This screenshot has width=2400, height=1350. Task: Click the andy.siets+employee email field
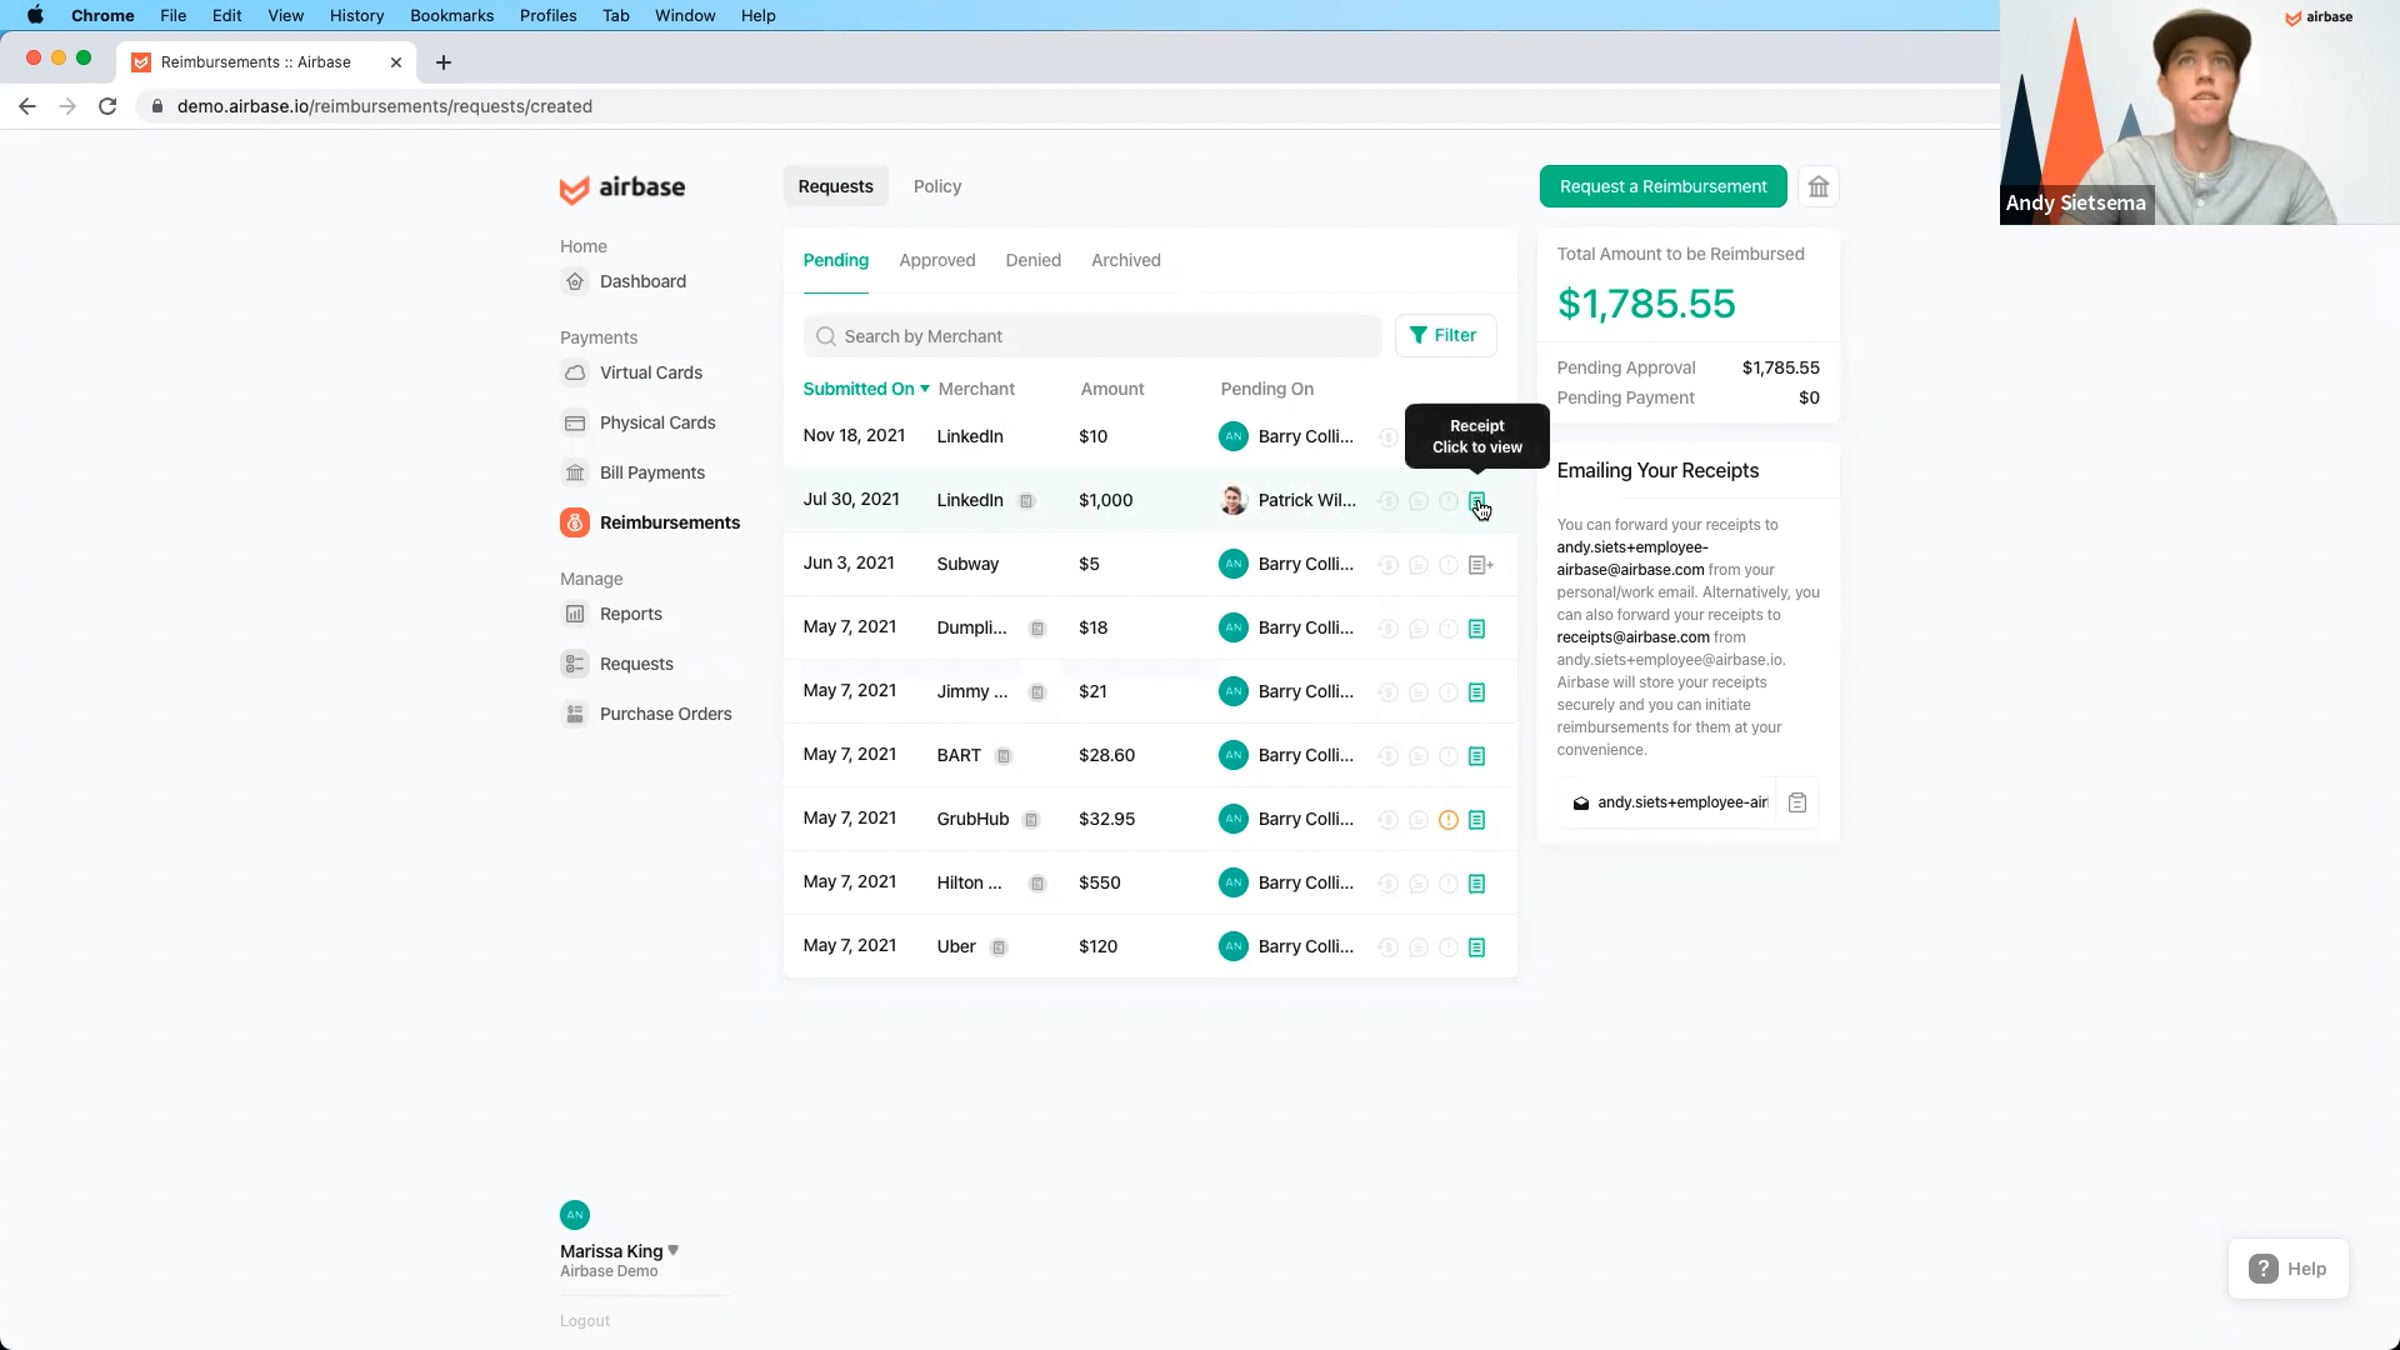coord(1667,802)
